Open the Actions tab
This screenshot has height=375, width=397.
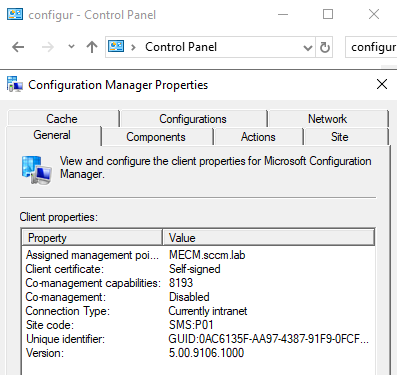pos(258,137)
